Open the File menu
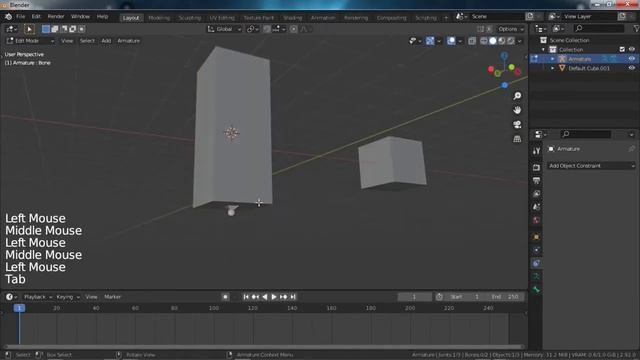Screen dimensions: 640x360 pos(20,17)
